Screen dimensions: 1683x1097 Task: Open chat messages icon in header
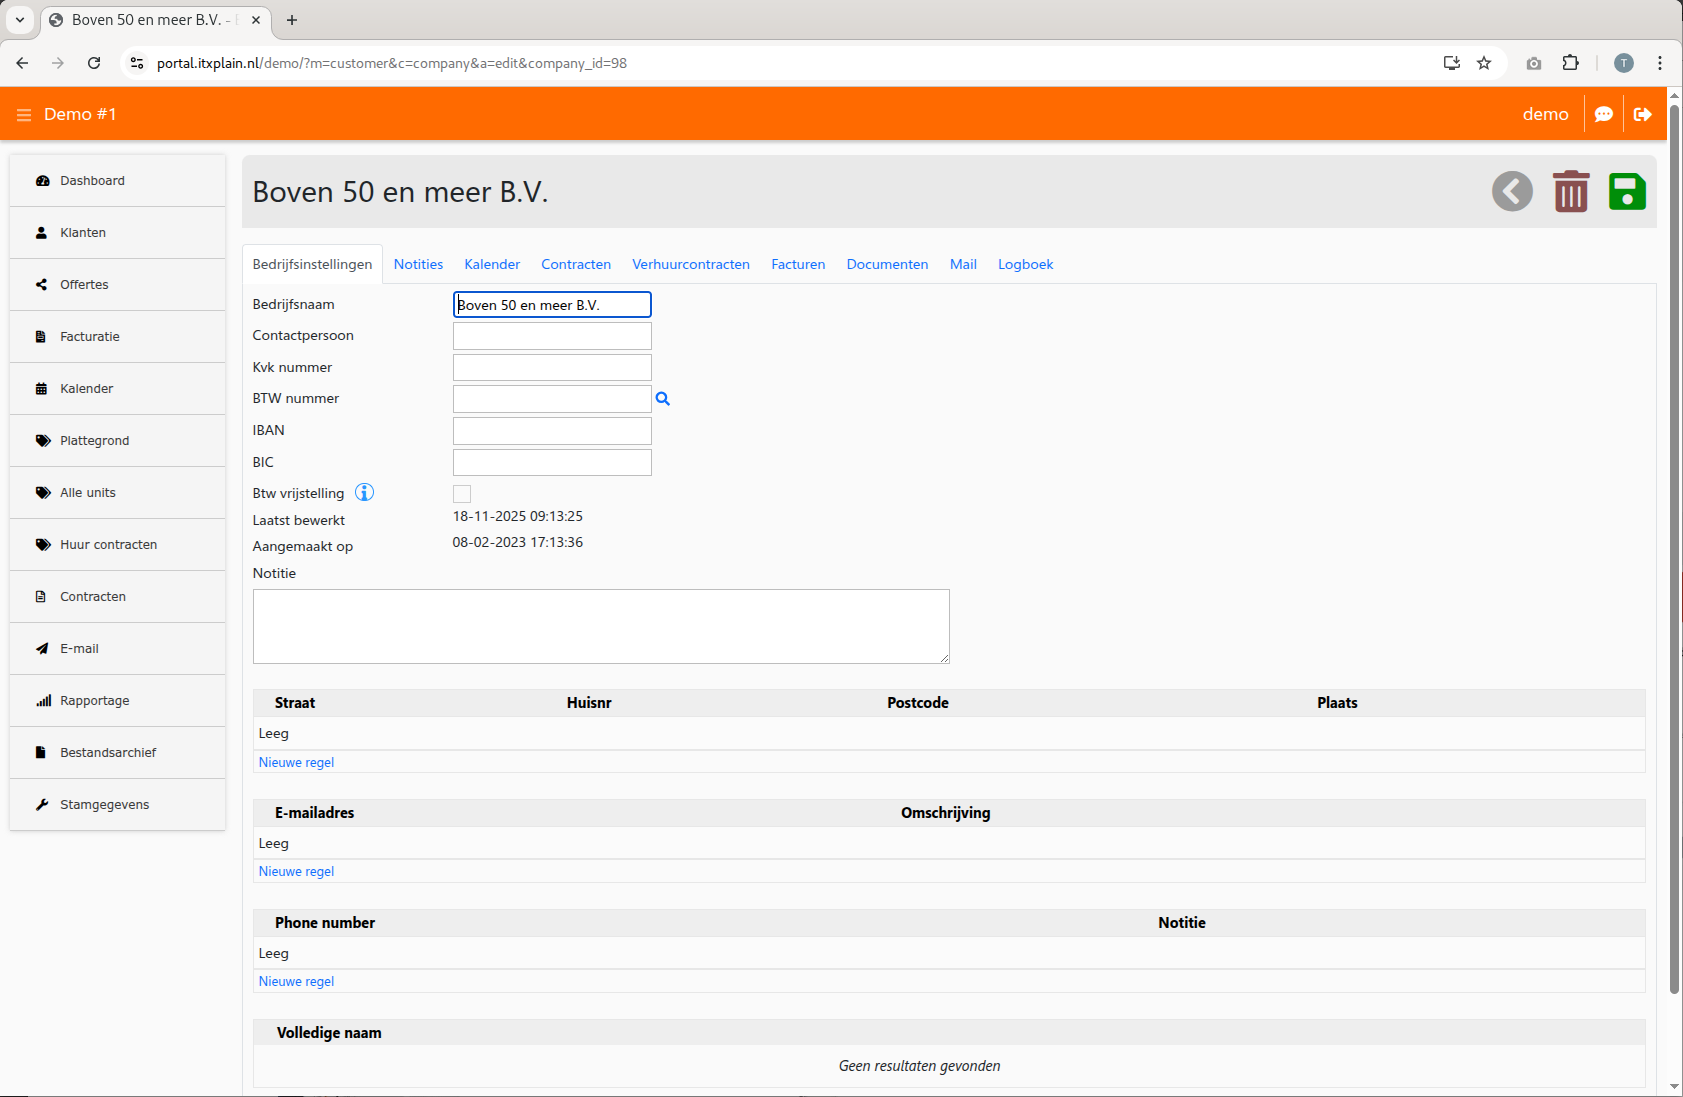coord(1603,114)
